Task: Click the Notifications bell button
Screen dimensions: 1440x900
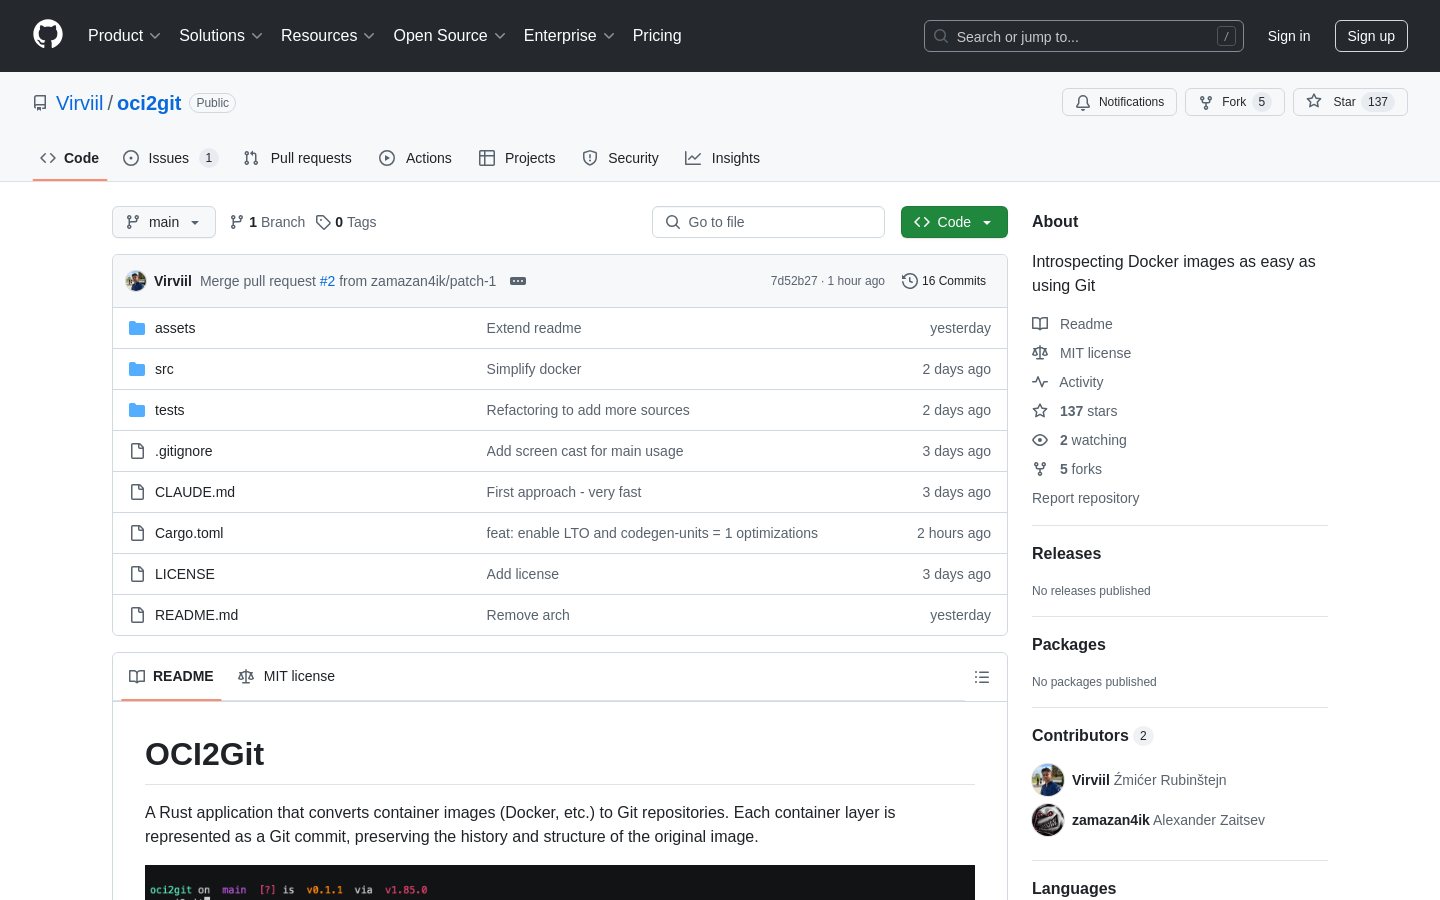Action: [x=1119, y=102]
